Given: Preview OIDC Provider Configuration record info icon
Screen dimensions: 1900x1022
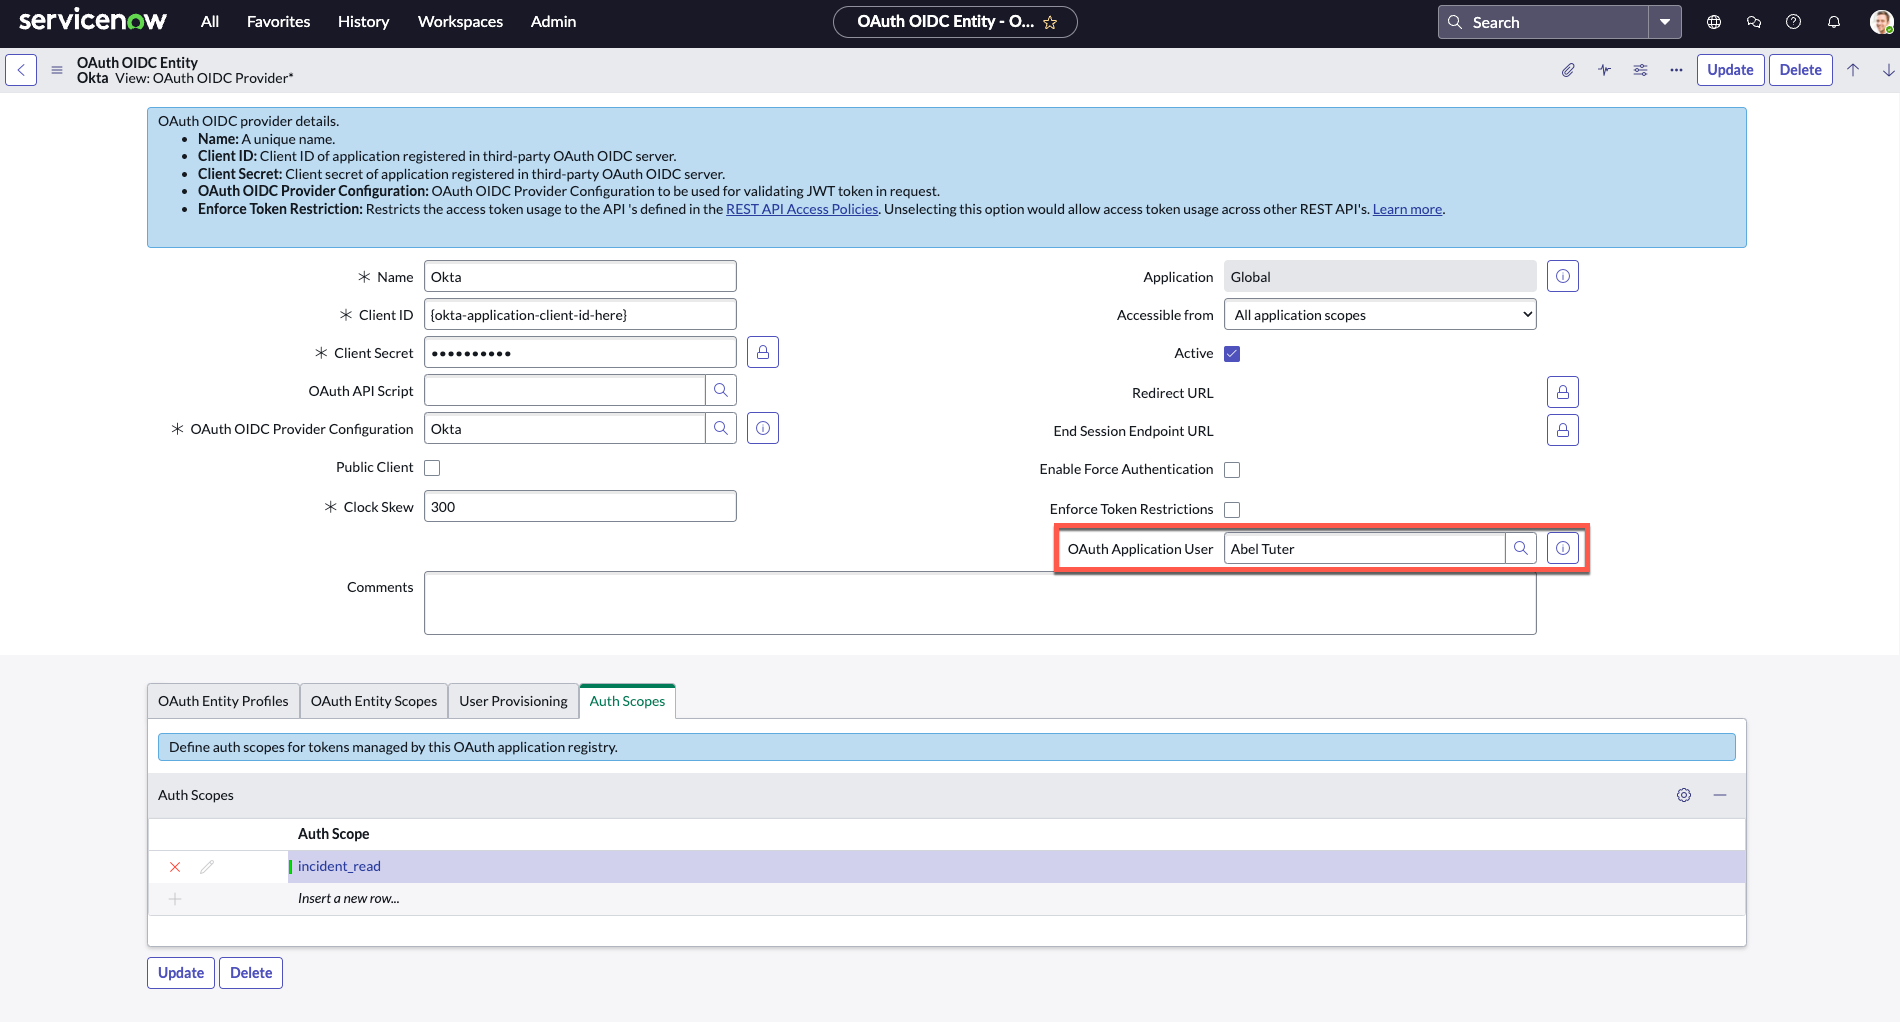Looking at the screenshot, I should [763, 428].
